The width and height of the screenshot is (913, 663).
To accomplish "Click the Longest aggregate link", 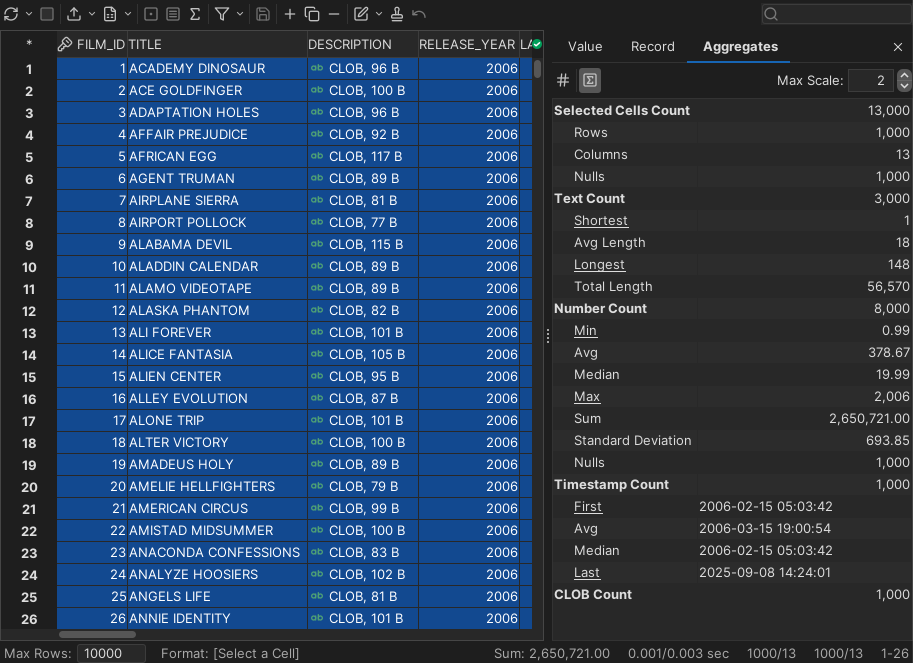I will (x=600, y=264).
